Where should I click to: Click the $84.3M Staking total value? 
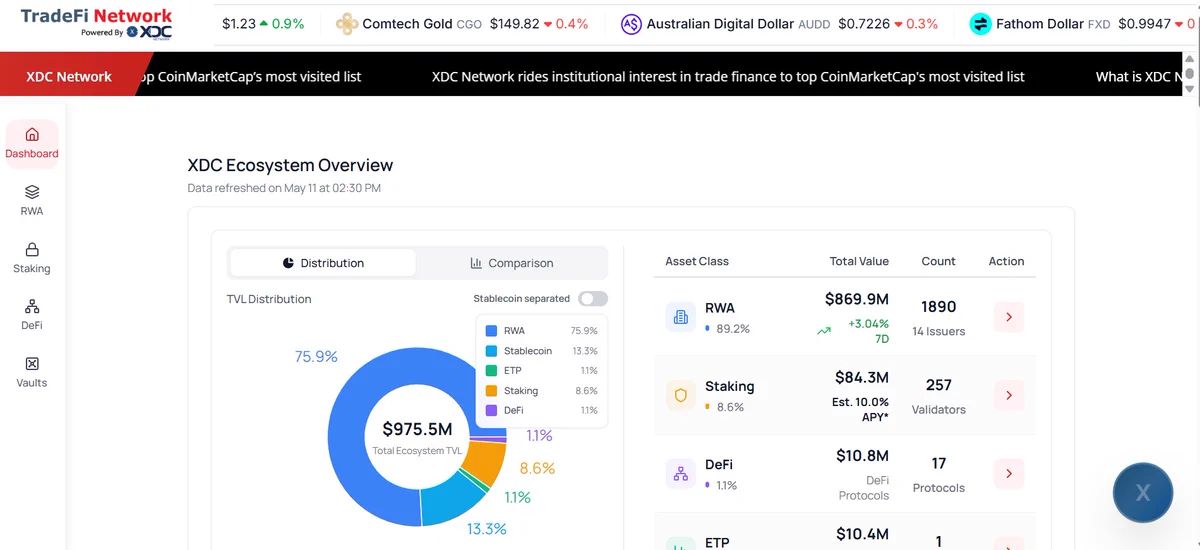pyautogui.click(x=862, y=377)
